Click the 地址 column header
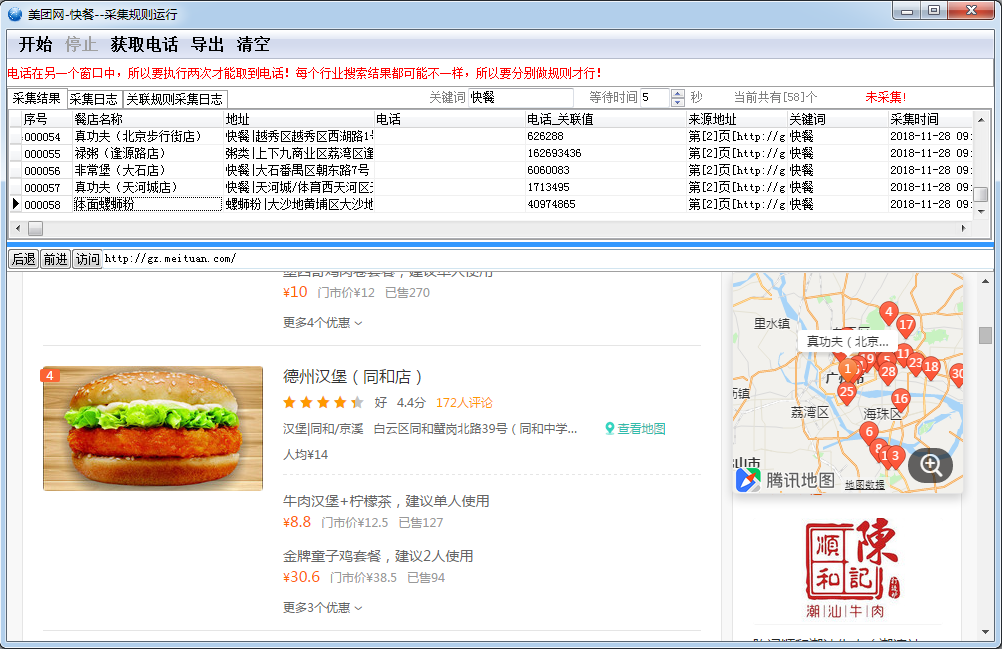Image resolution: width=1002 pixels, height=649 pixels. (298, 119)
